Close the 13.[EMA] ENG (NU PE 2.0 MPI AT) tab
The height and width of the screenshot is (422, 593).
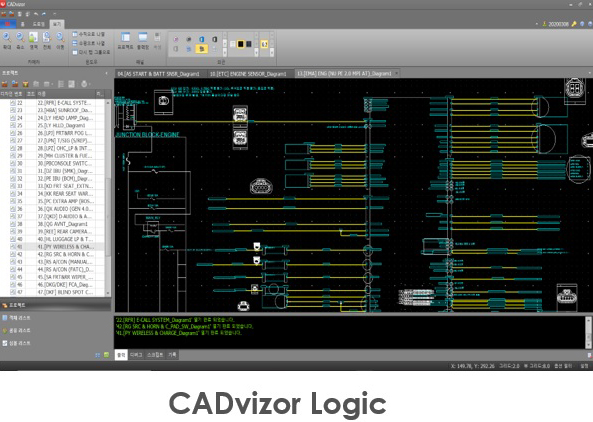coord(396,73)
